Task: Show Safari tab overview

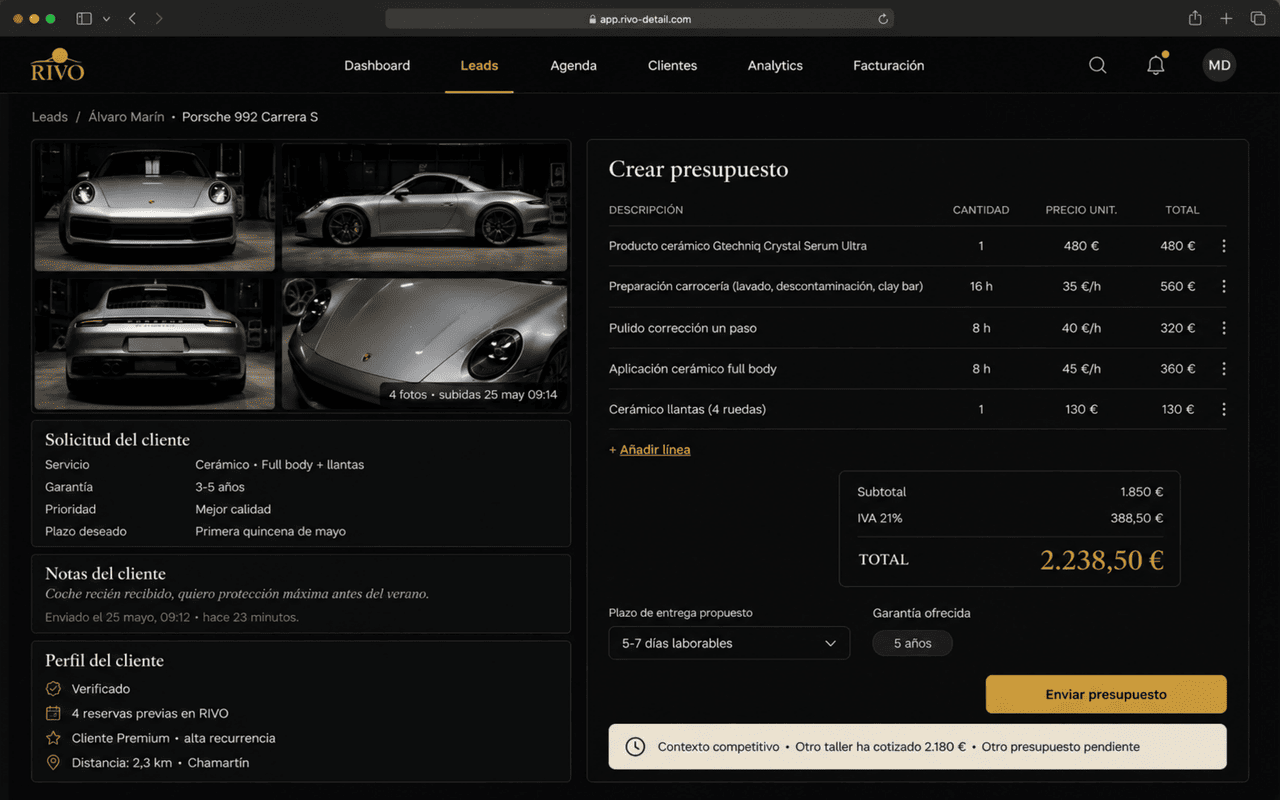Action: coord(1258,19)
